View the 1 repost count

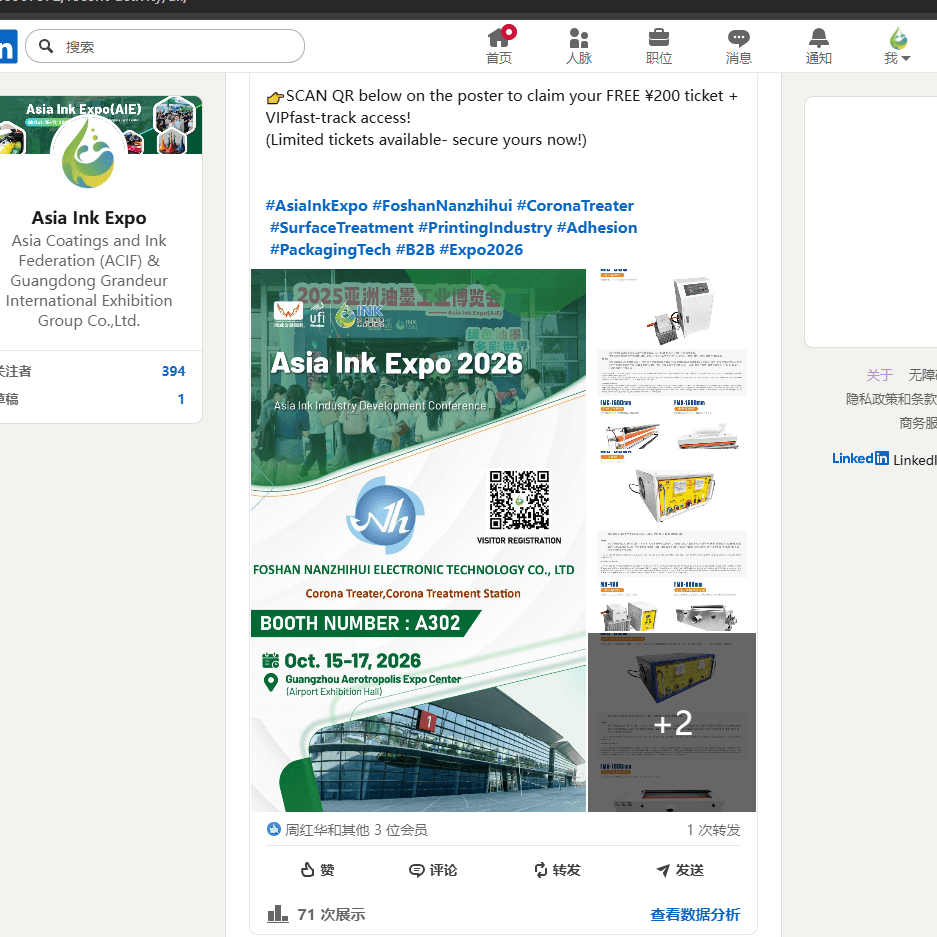[x=713, y=830]
